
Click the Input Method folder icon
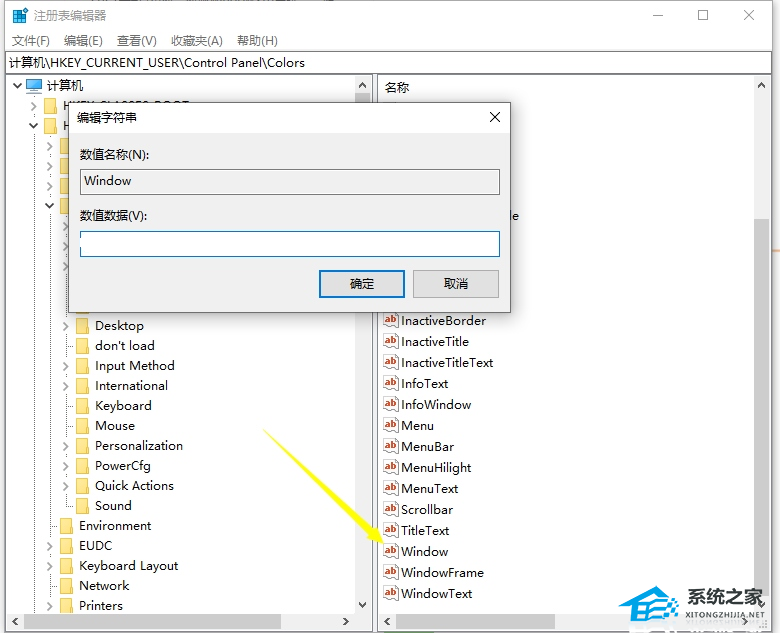point(83,366)
